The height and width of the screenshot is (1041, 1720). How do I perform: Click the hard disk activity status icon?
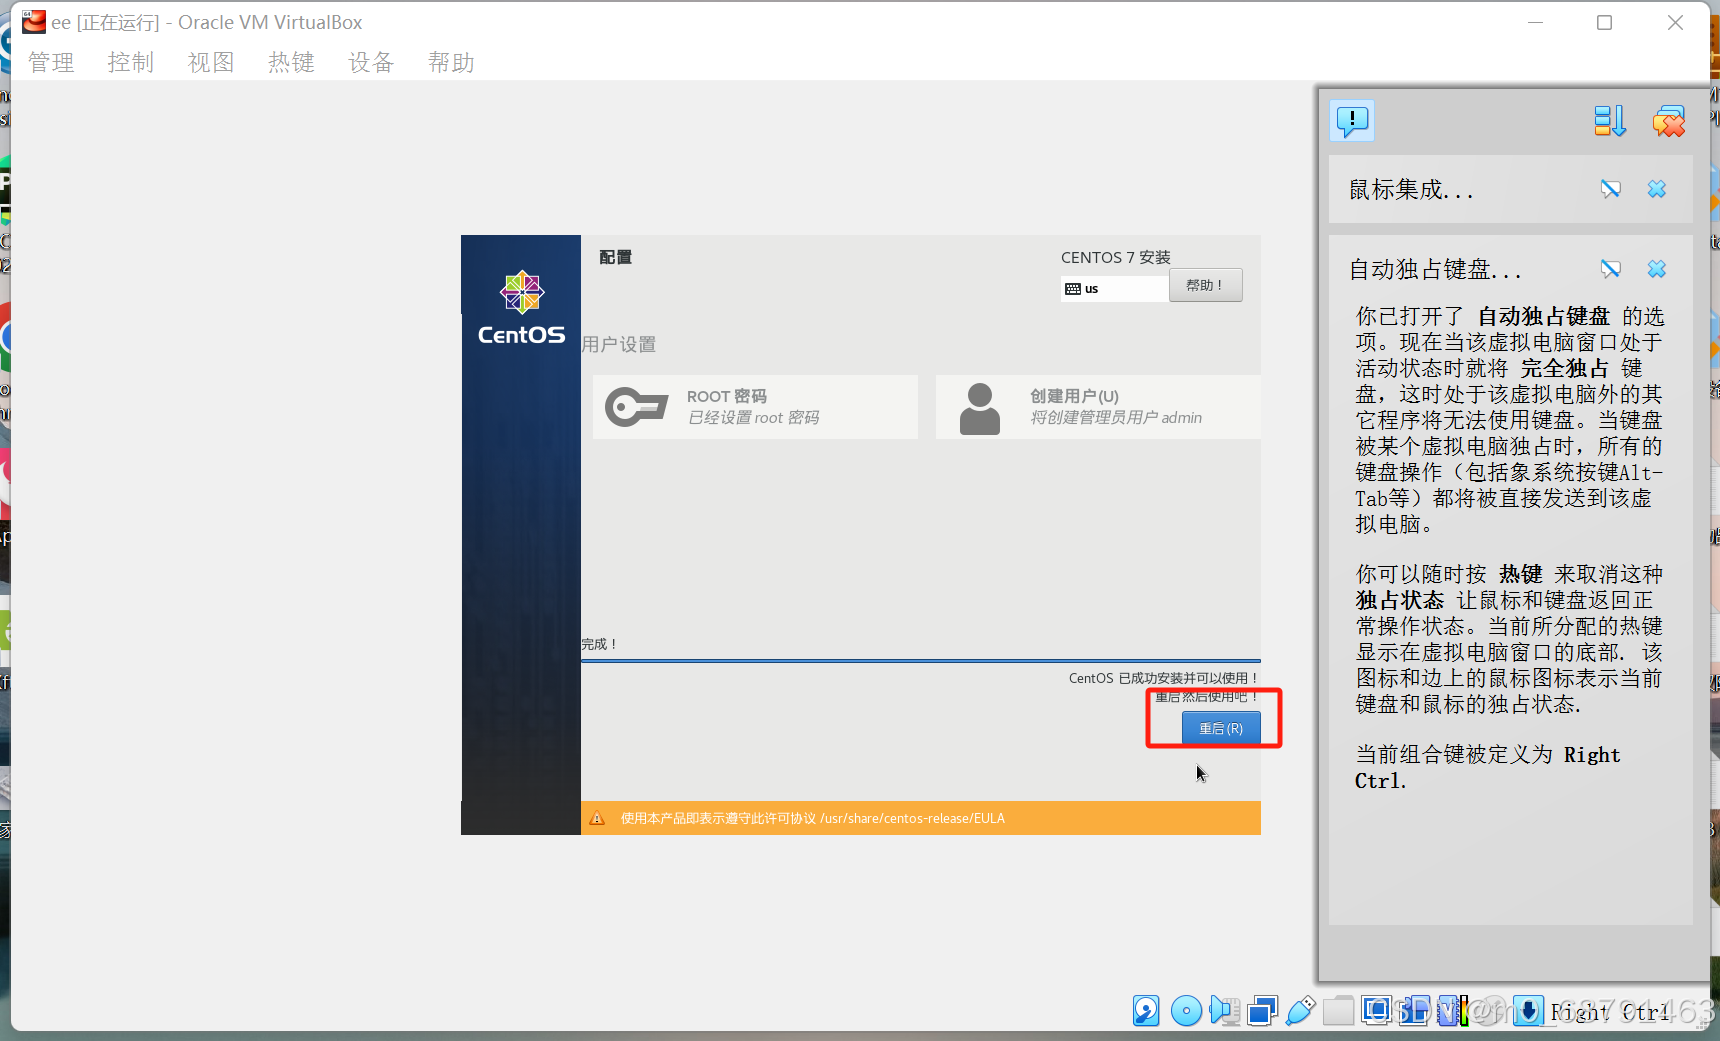coord(1146,1011)
